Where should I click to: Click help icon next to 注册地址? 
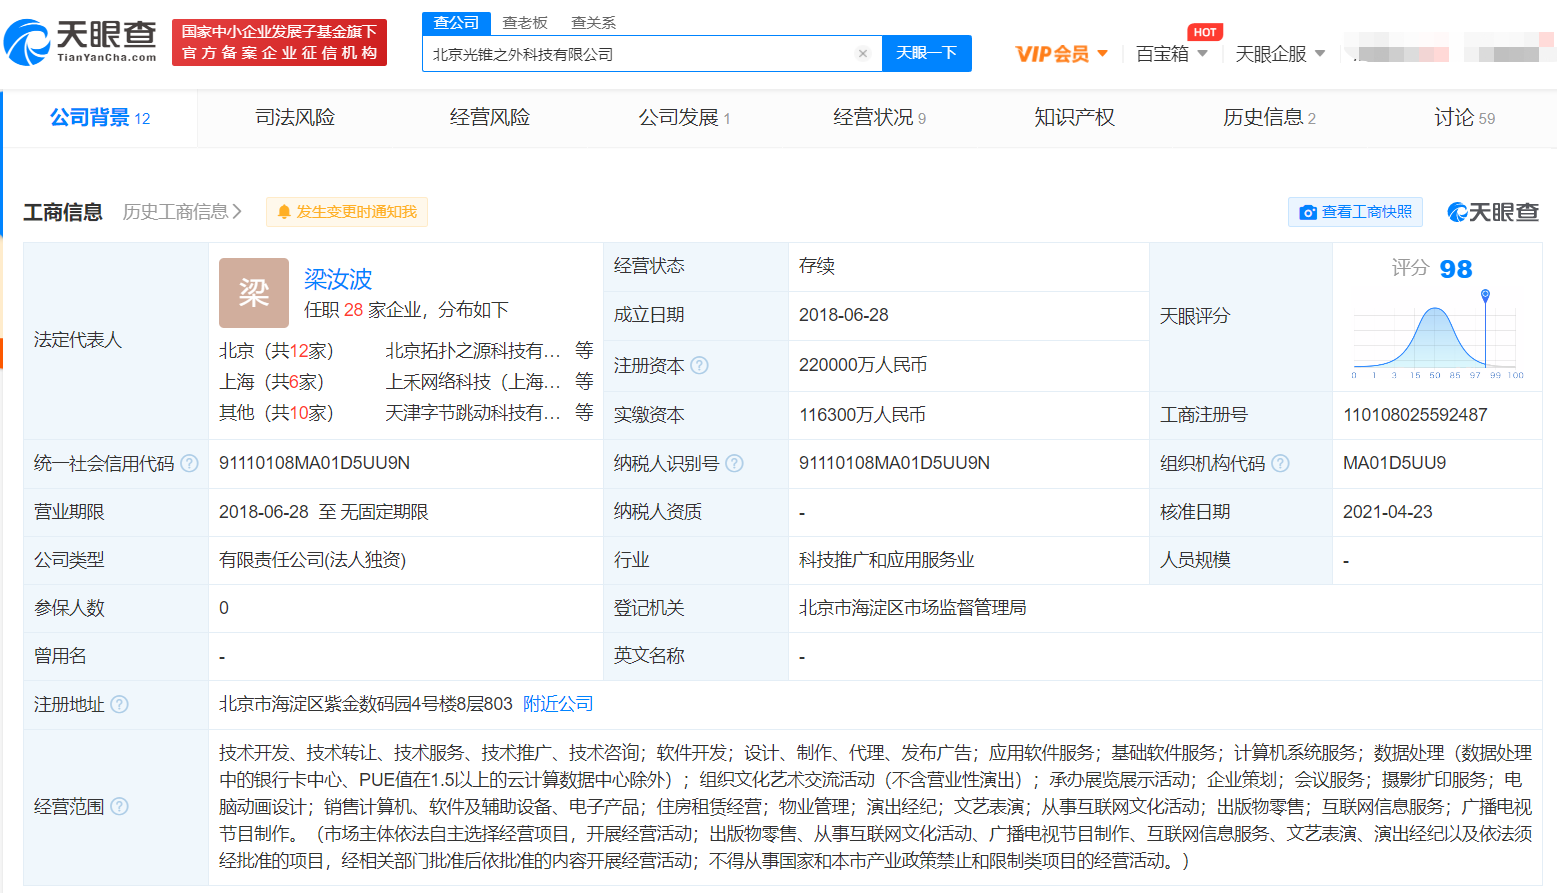click(x=119, y=705)
